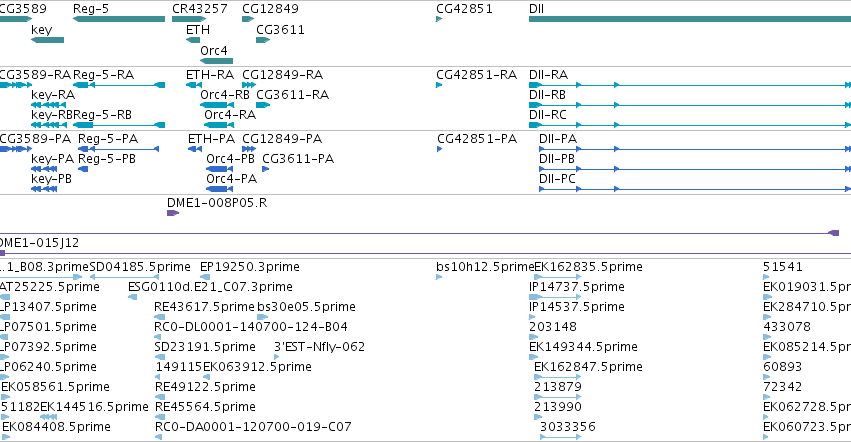Select the Dll-PC protein track line
851x442 pixels.
point(695,189)
